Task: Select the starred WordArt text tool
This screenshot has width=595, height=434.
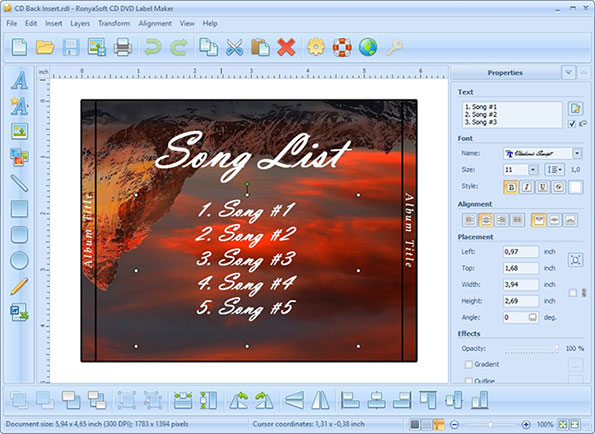Action: tap(19, 105)
